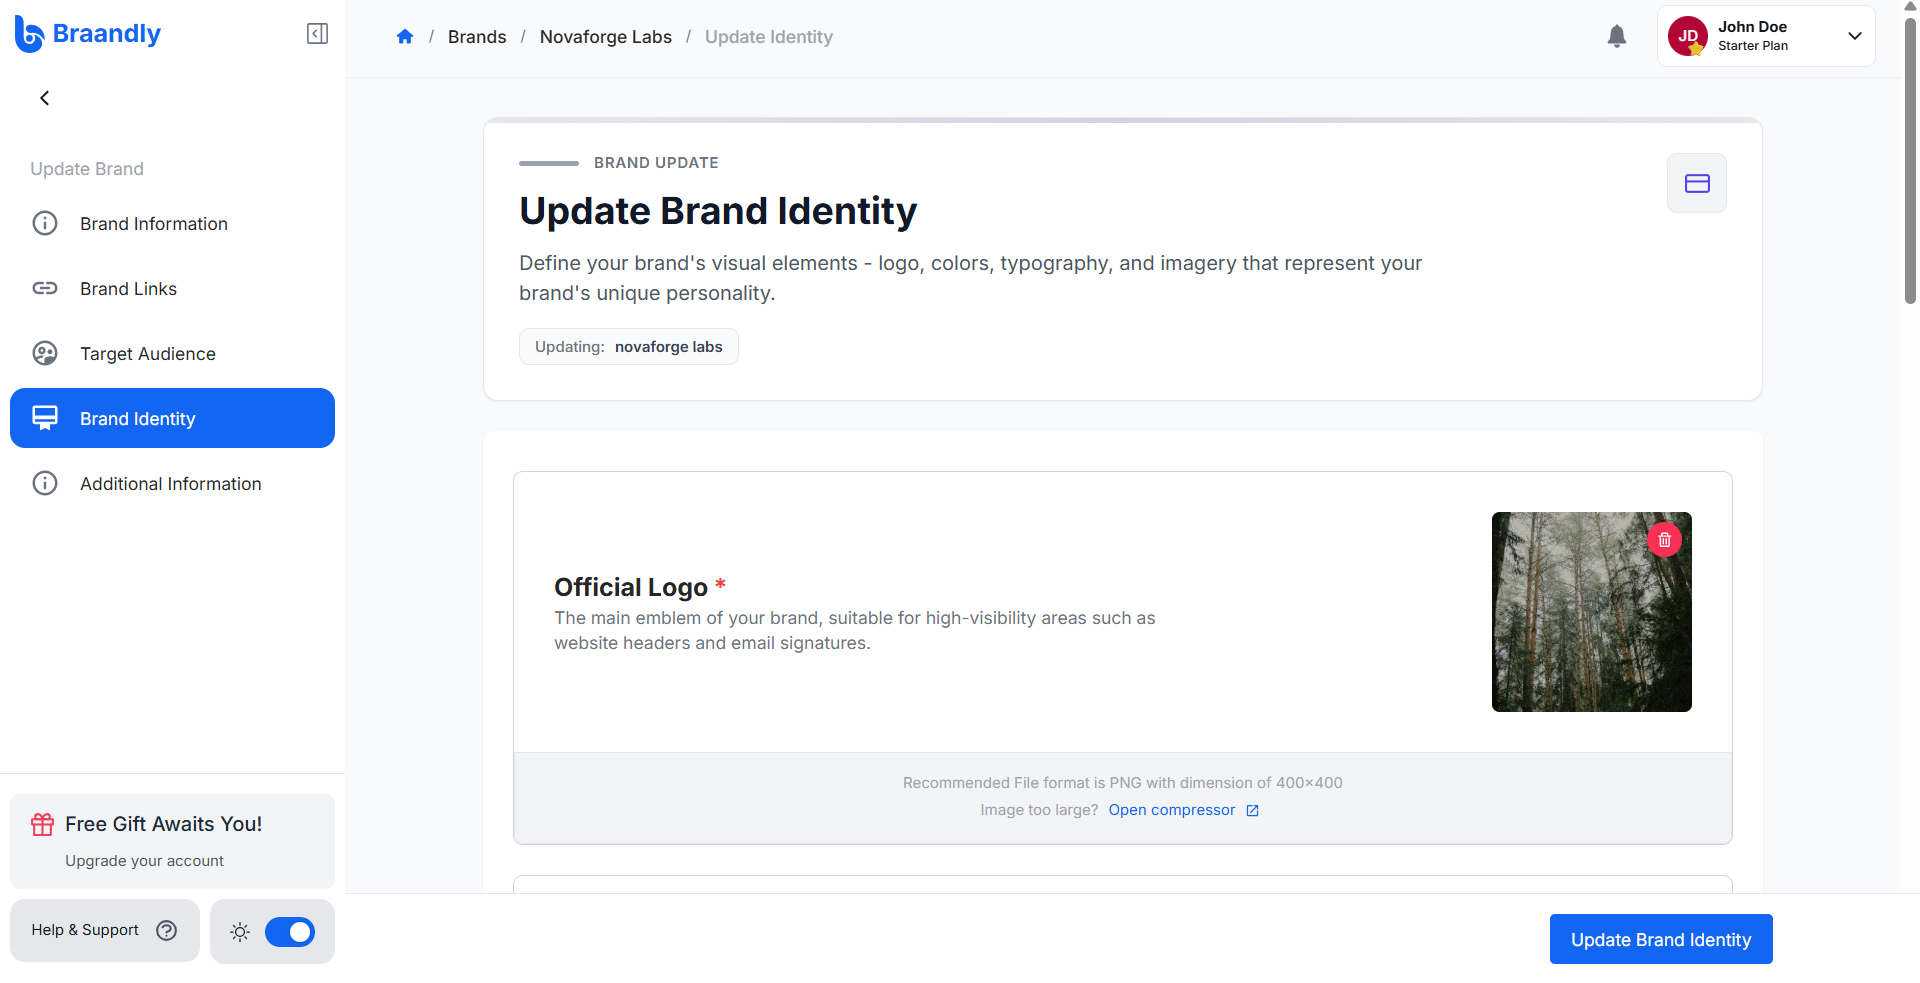The height and width of the screenshot is (983, 1920).
Task: Toggle the dark mode switch
Action: (x=290, y=932)
